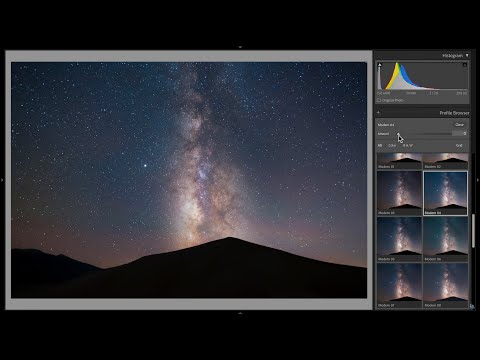This screenshot has width=480, height=360.
Task: Select the Modern 06 profile thumbnail
Action: (x=445, y=239)
